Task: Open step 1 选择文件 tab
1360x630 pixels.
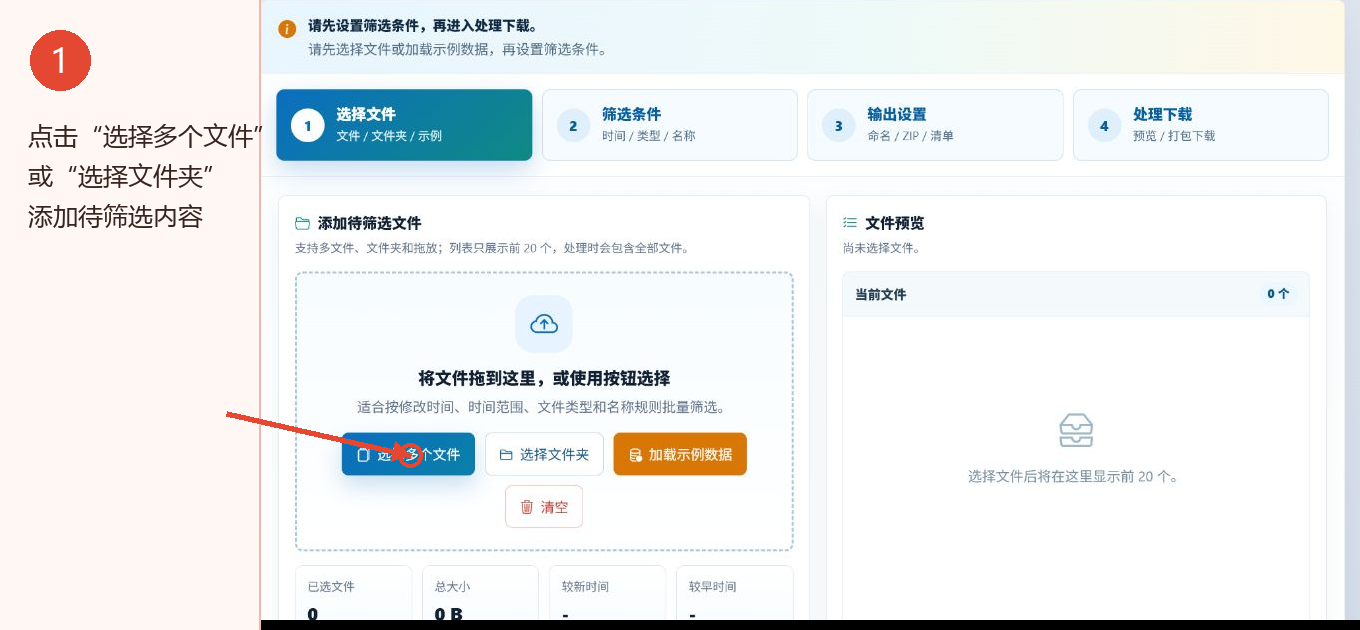Action: coord(404,125)
